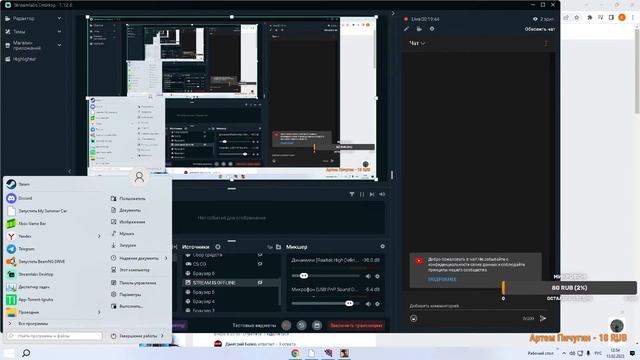This screenshot has height=360, width=640.
Task: Click the replay buffer button in the footer
Action: pyautogui.click(x=301, y=325)
